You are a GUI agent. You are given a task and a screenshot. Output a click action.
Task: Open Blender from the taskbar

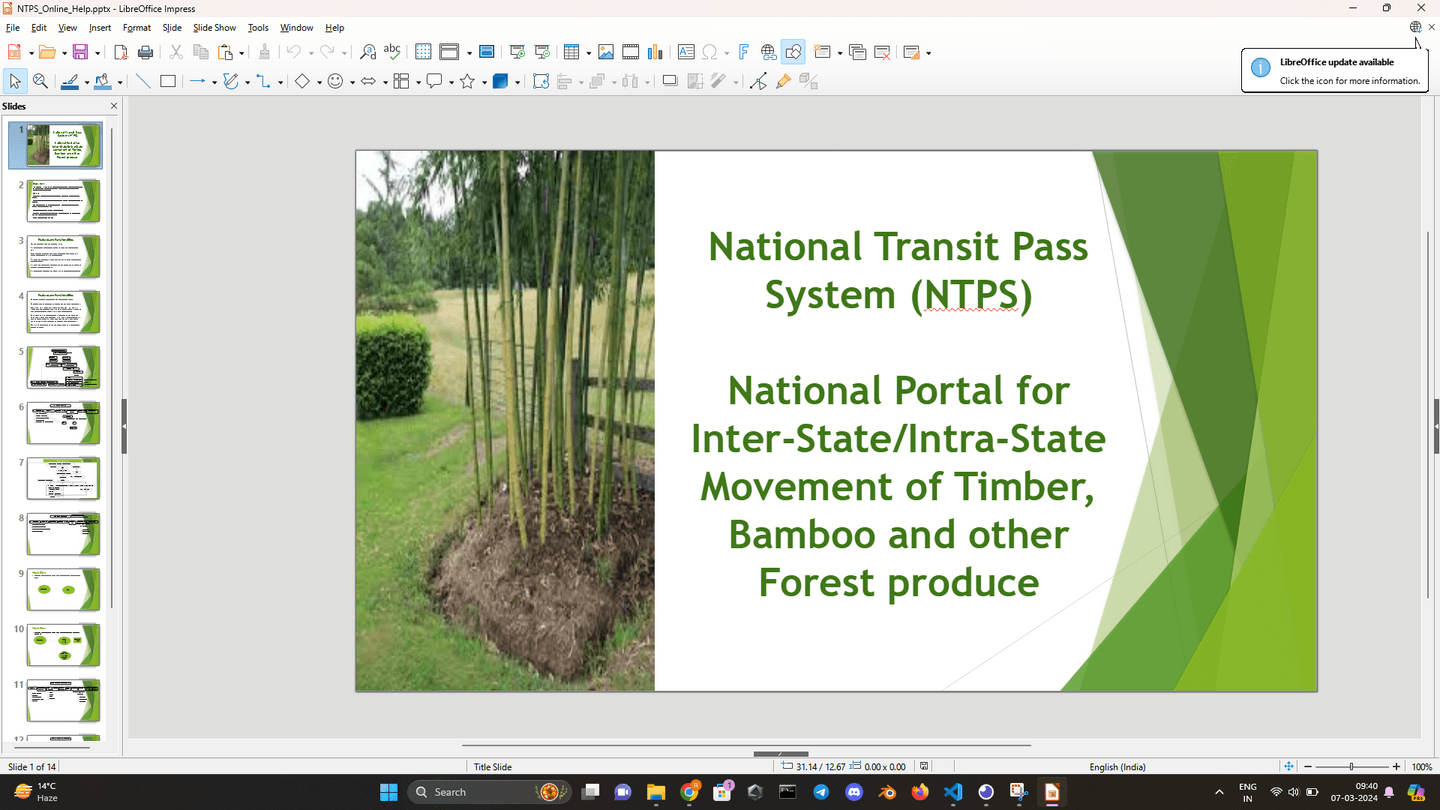(887, 792)
